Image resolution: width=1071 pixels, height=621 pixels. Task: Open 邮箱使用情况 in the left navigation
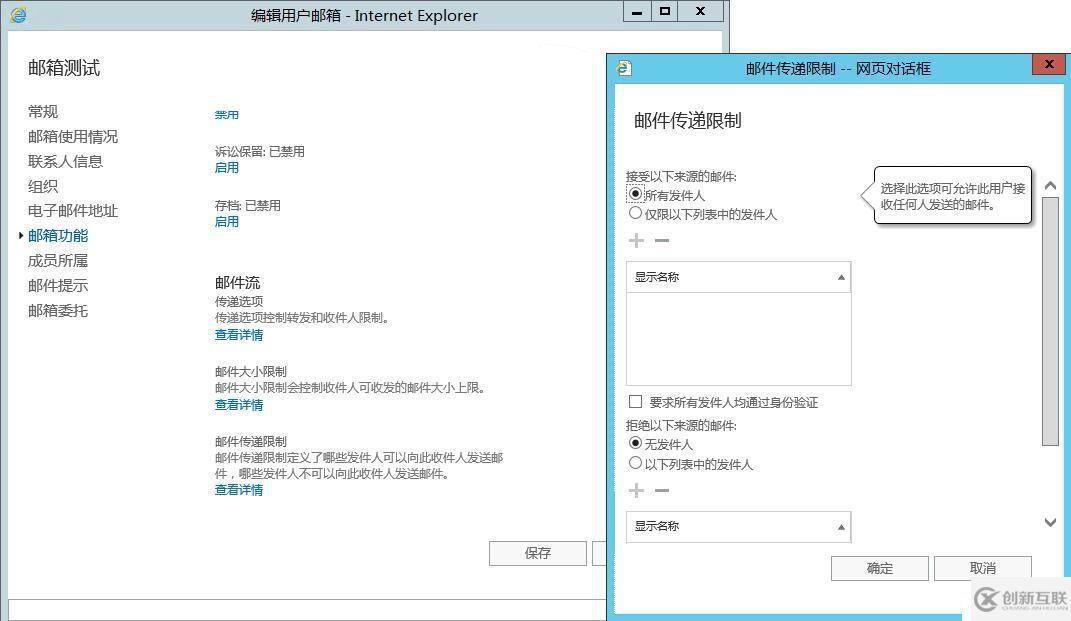tap(73, 137)
